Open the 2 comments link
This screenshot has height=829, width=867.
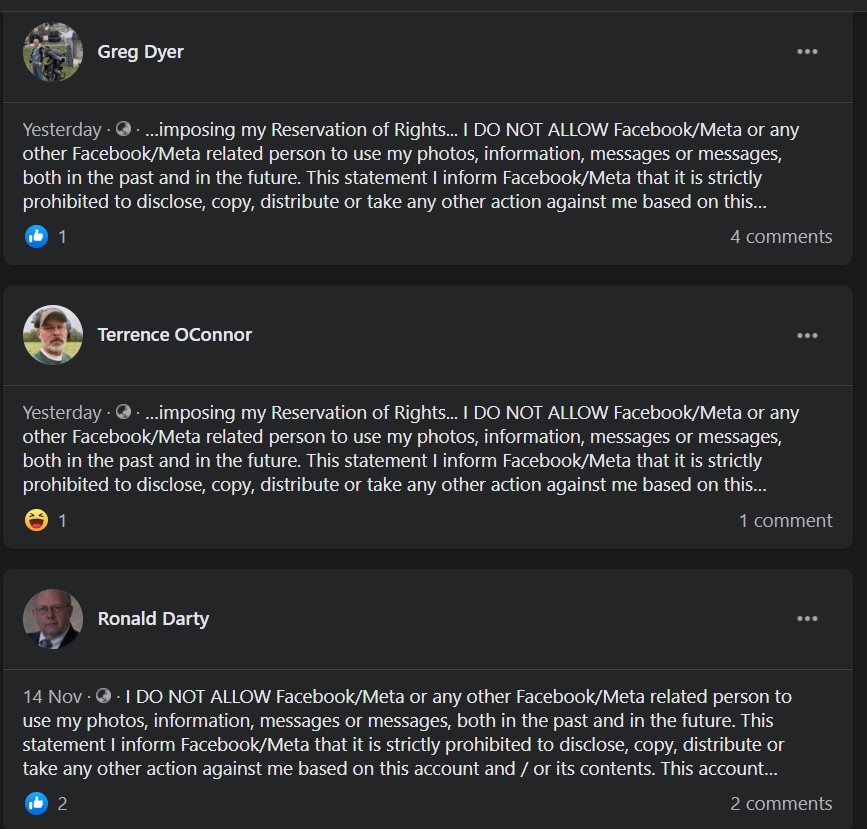(781, 804)
